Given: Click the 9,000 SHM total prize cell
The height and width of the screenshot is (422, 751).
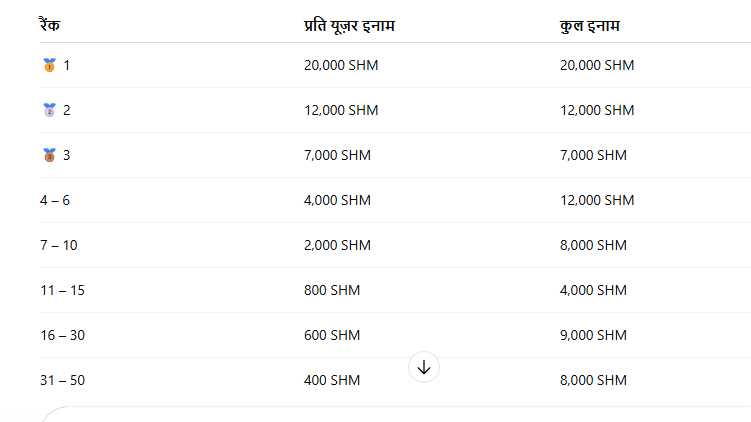Looking at the screenshot, I should pos(593,335).
